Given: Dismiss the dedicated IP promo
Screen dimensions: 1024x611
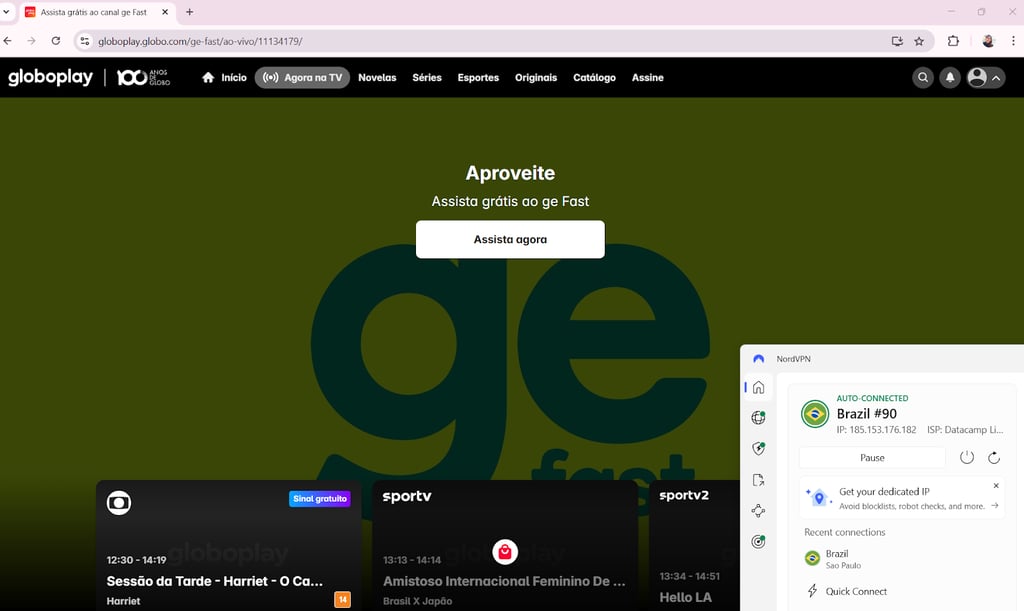Looking at the screenshot, I should (x=996, y=486).
